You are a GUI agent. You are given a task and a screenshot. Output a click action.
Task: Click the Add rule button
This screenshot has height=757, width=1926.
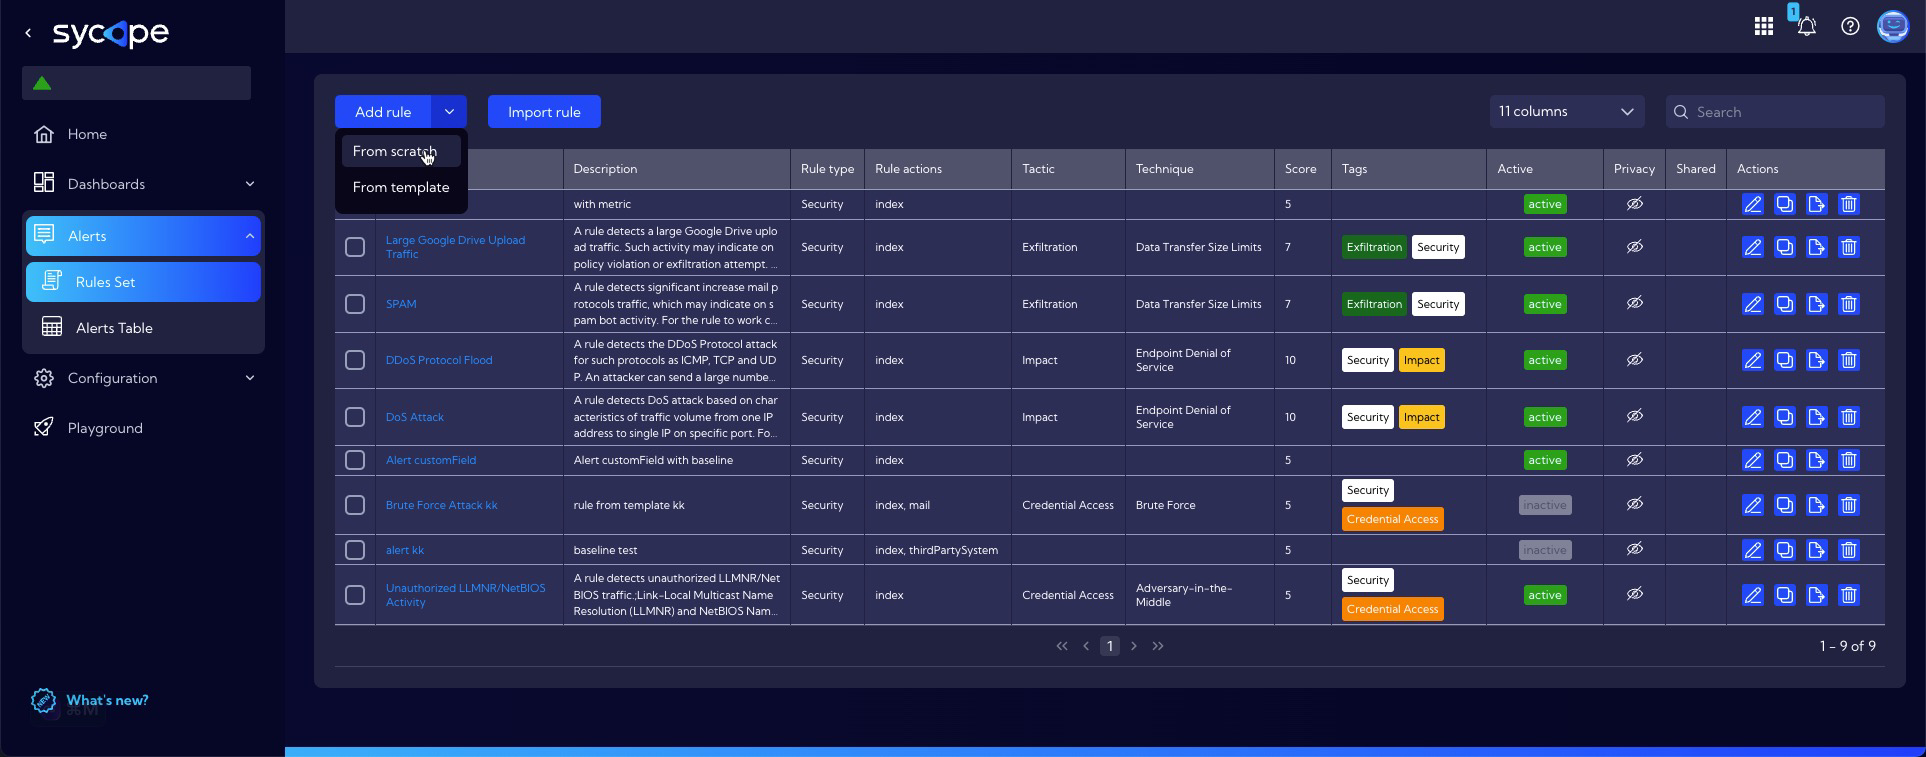(x=383, y=112)
